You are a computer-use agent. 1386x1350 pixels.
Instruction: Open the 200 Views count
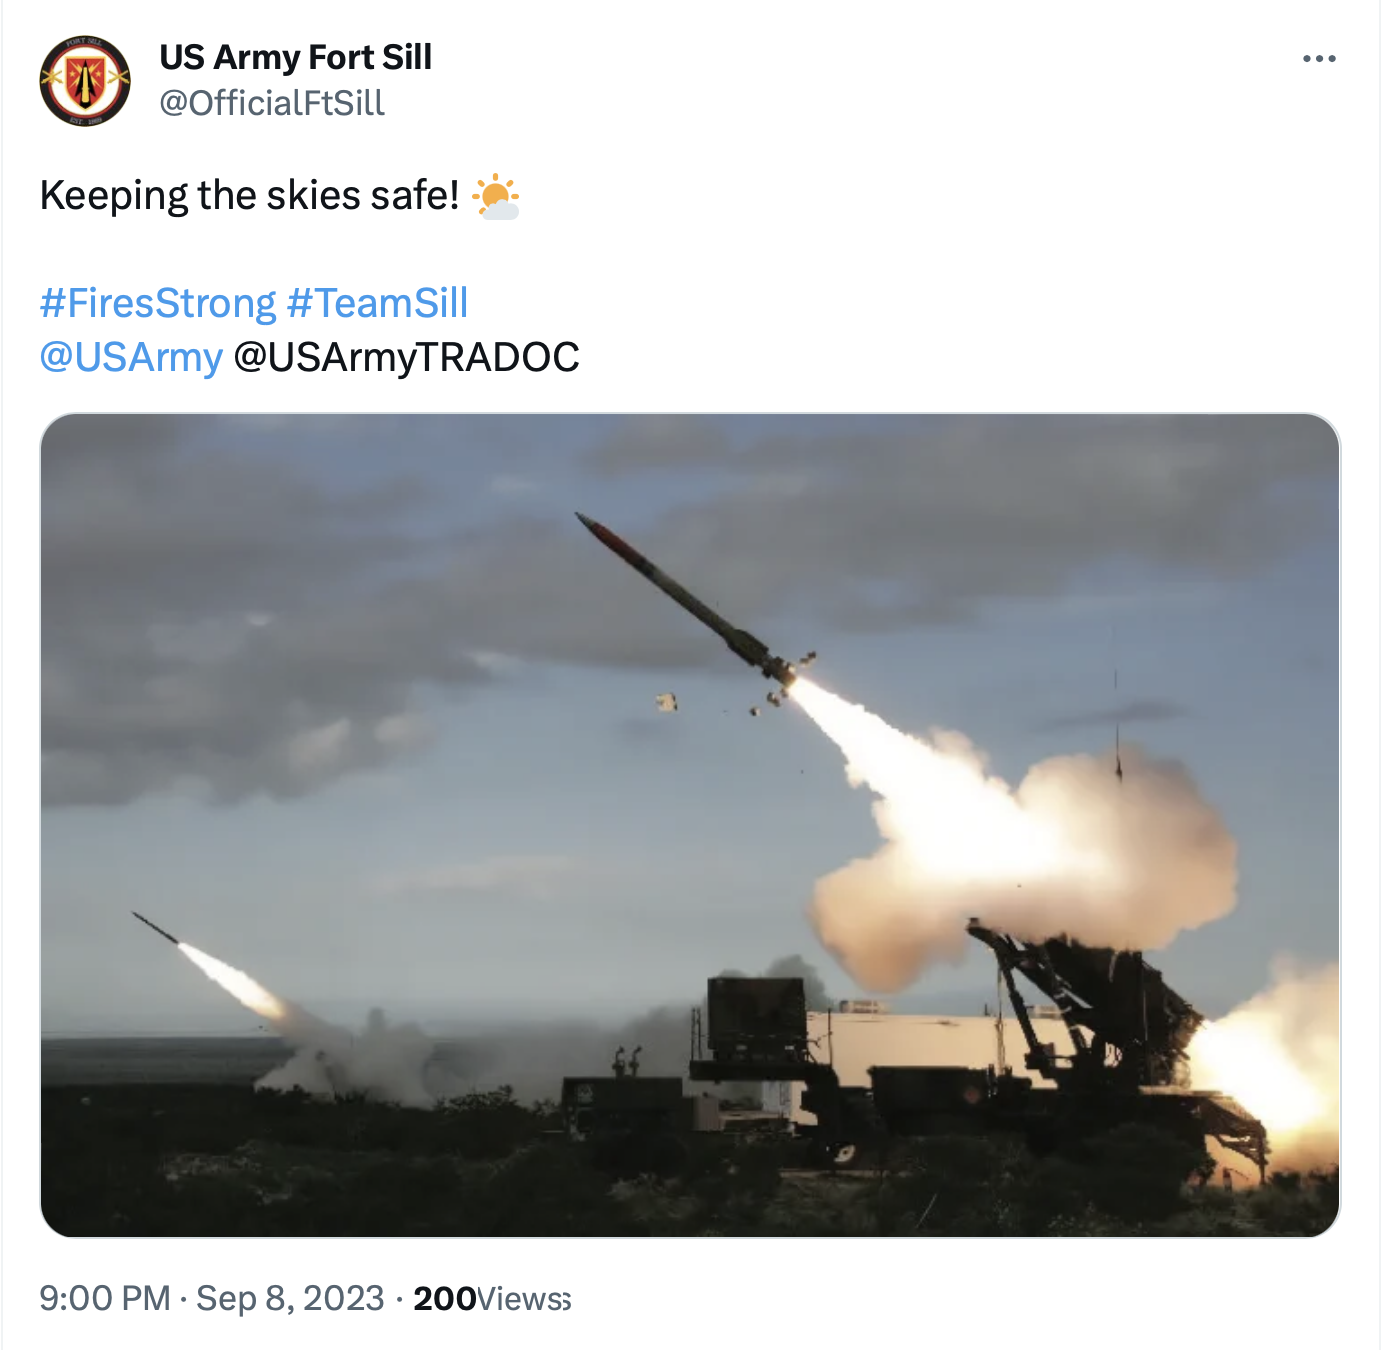pyautogui.click(x=492, y=1298)
